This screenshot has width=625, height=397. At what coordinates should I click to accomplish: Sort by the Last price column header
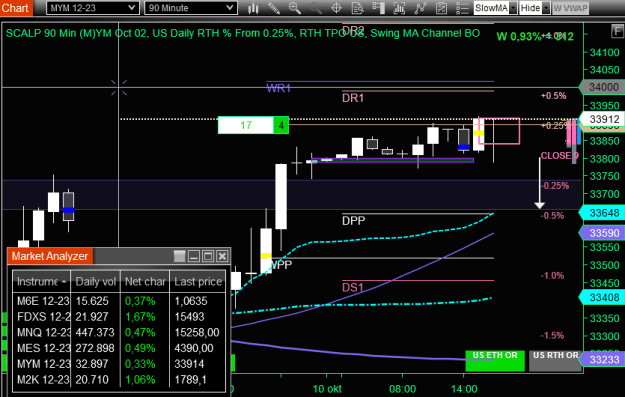(x=198, y=281)
